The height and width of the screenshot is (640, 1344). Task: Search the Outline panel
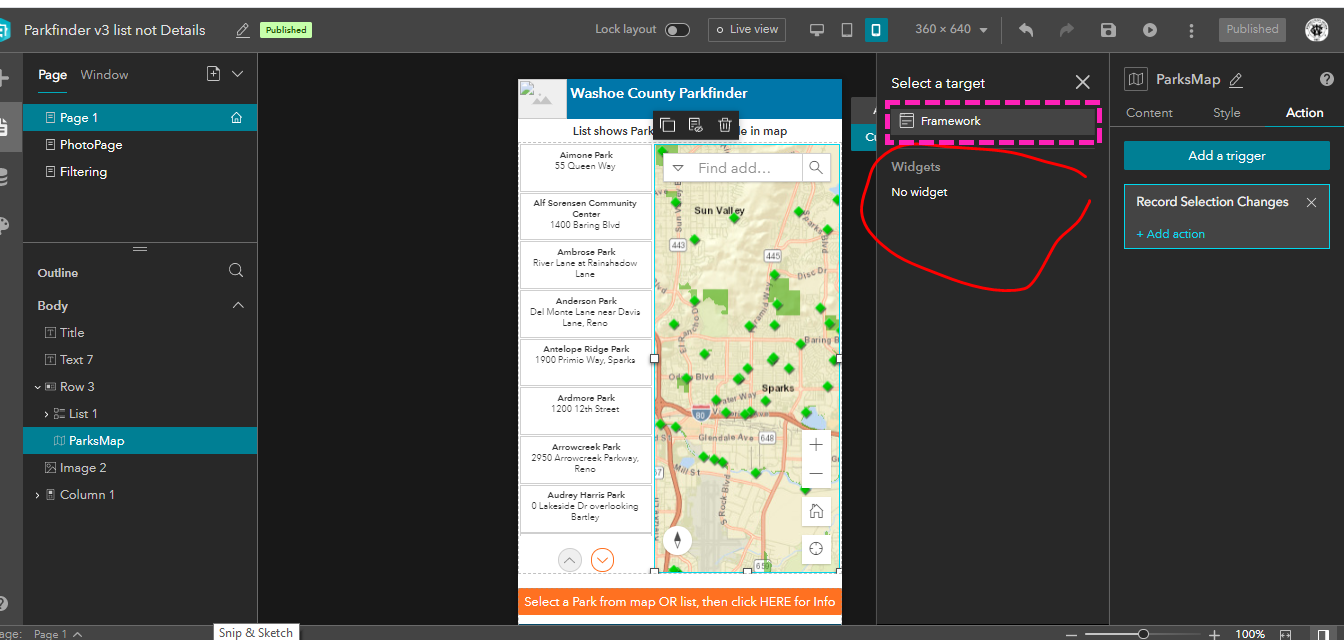[236, 270]
